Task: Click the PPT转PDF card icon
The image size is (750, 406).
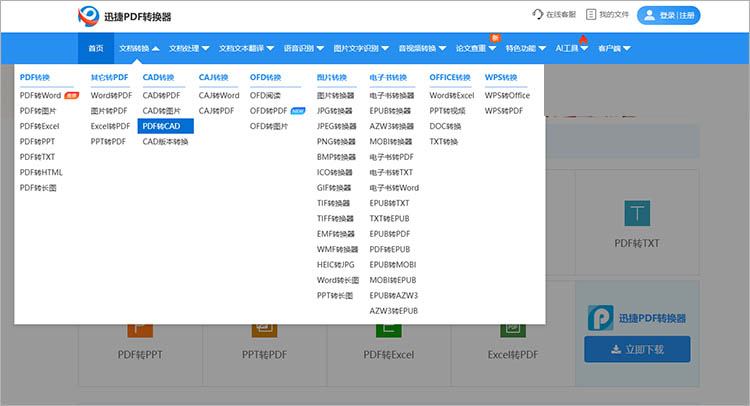Action: pos(265,330)
